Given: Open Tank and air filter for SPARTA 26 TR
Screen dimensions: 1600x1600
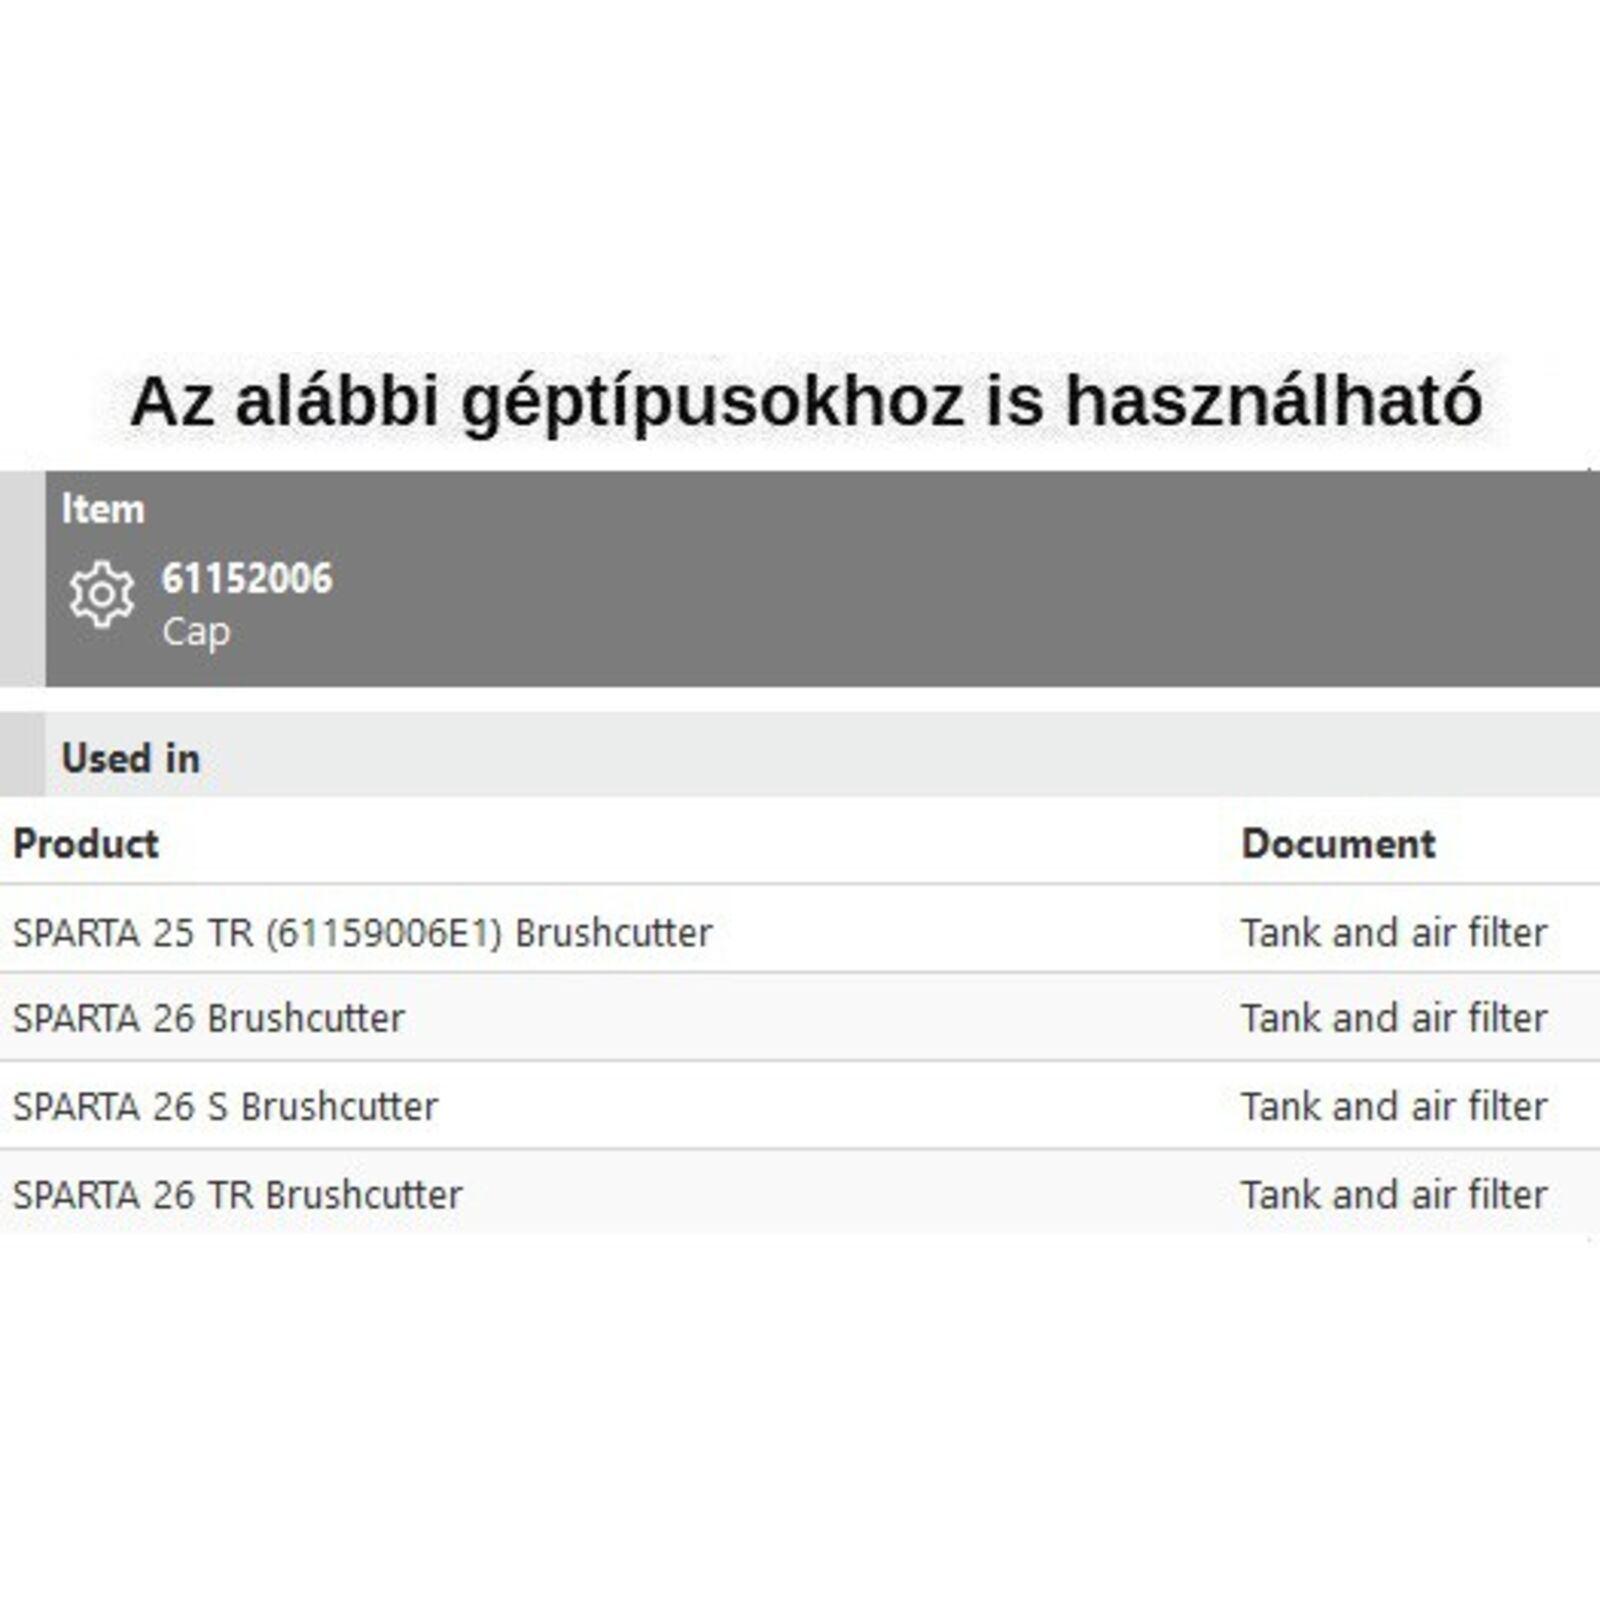Looking at the screenshot, I should pyautogui.click(x=1394, y=1195).
